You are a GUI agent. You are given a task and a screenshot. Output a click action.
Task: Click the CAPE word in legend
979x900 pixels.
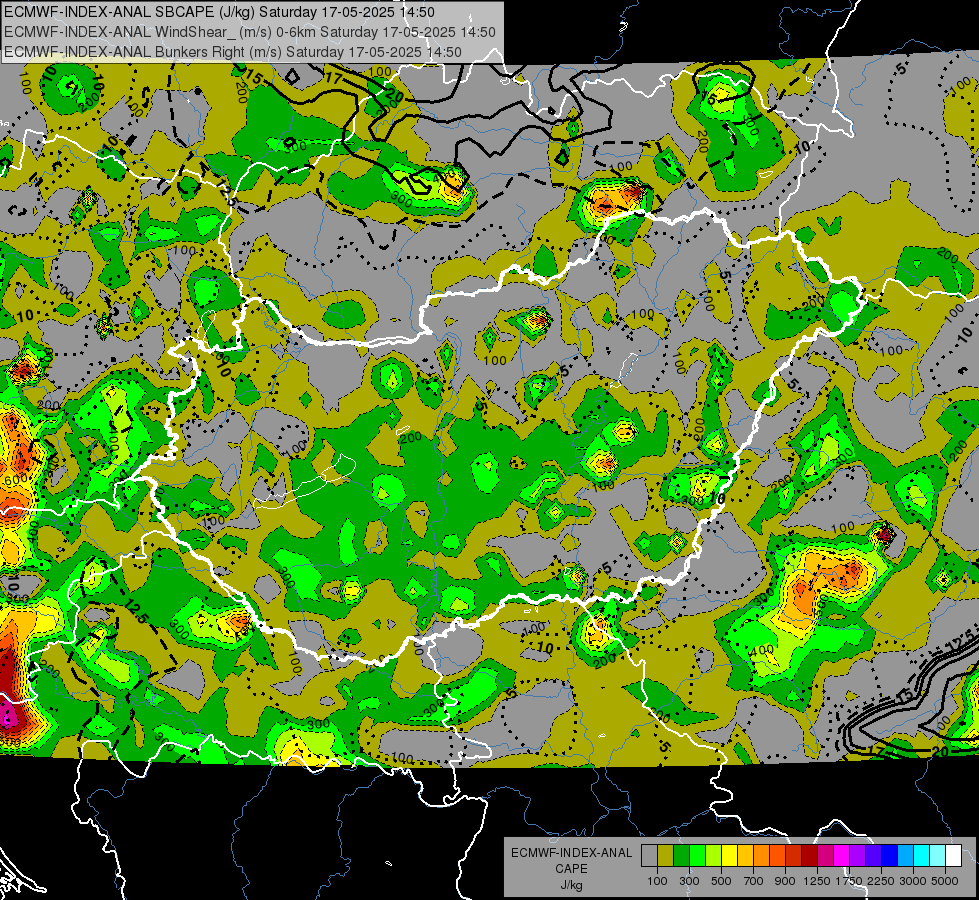571,869
